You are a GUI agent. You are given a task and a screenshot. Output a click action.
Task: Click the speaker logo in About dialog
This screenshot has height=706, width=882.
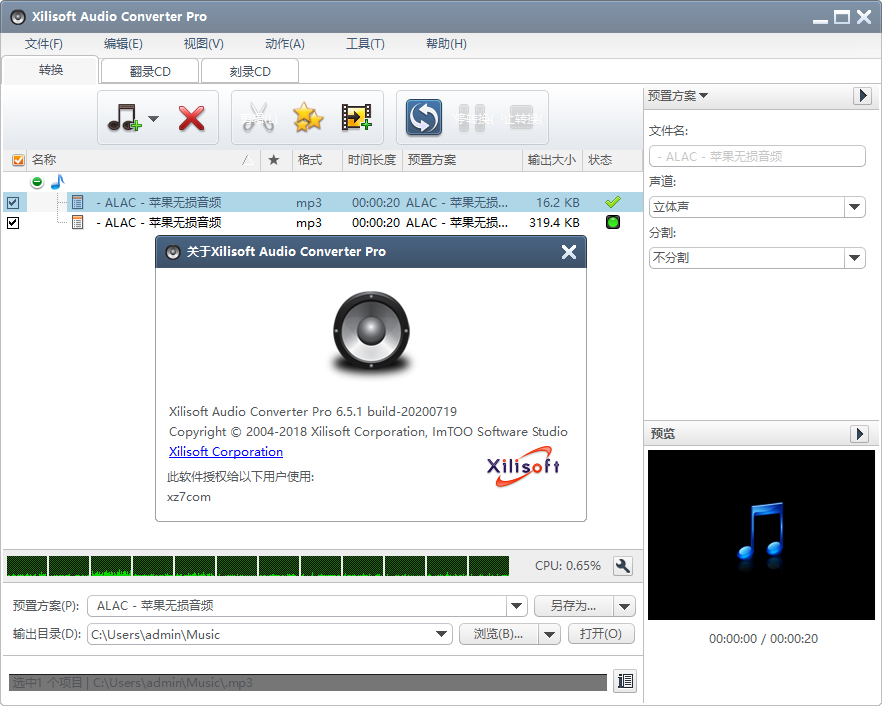point(371,331)
